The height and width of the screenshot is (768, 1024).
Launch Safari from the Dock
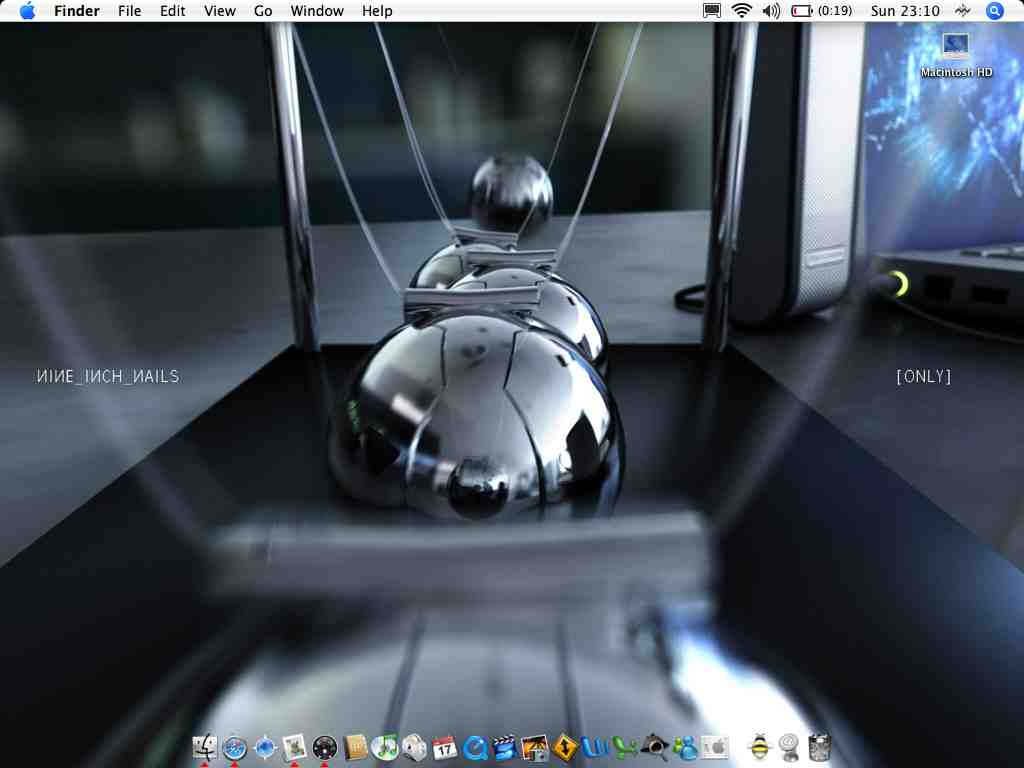pos(234,746)
